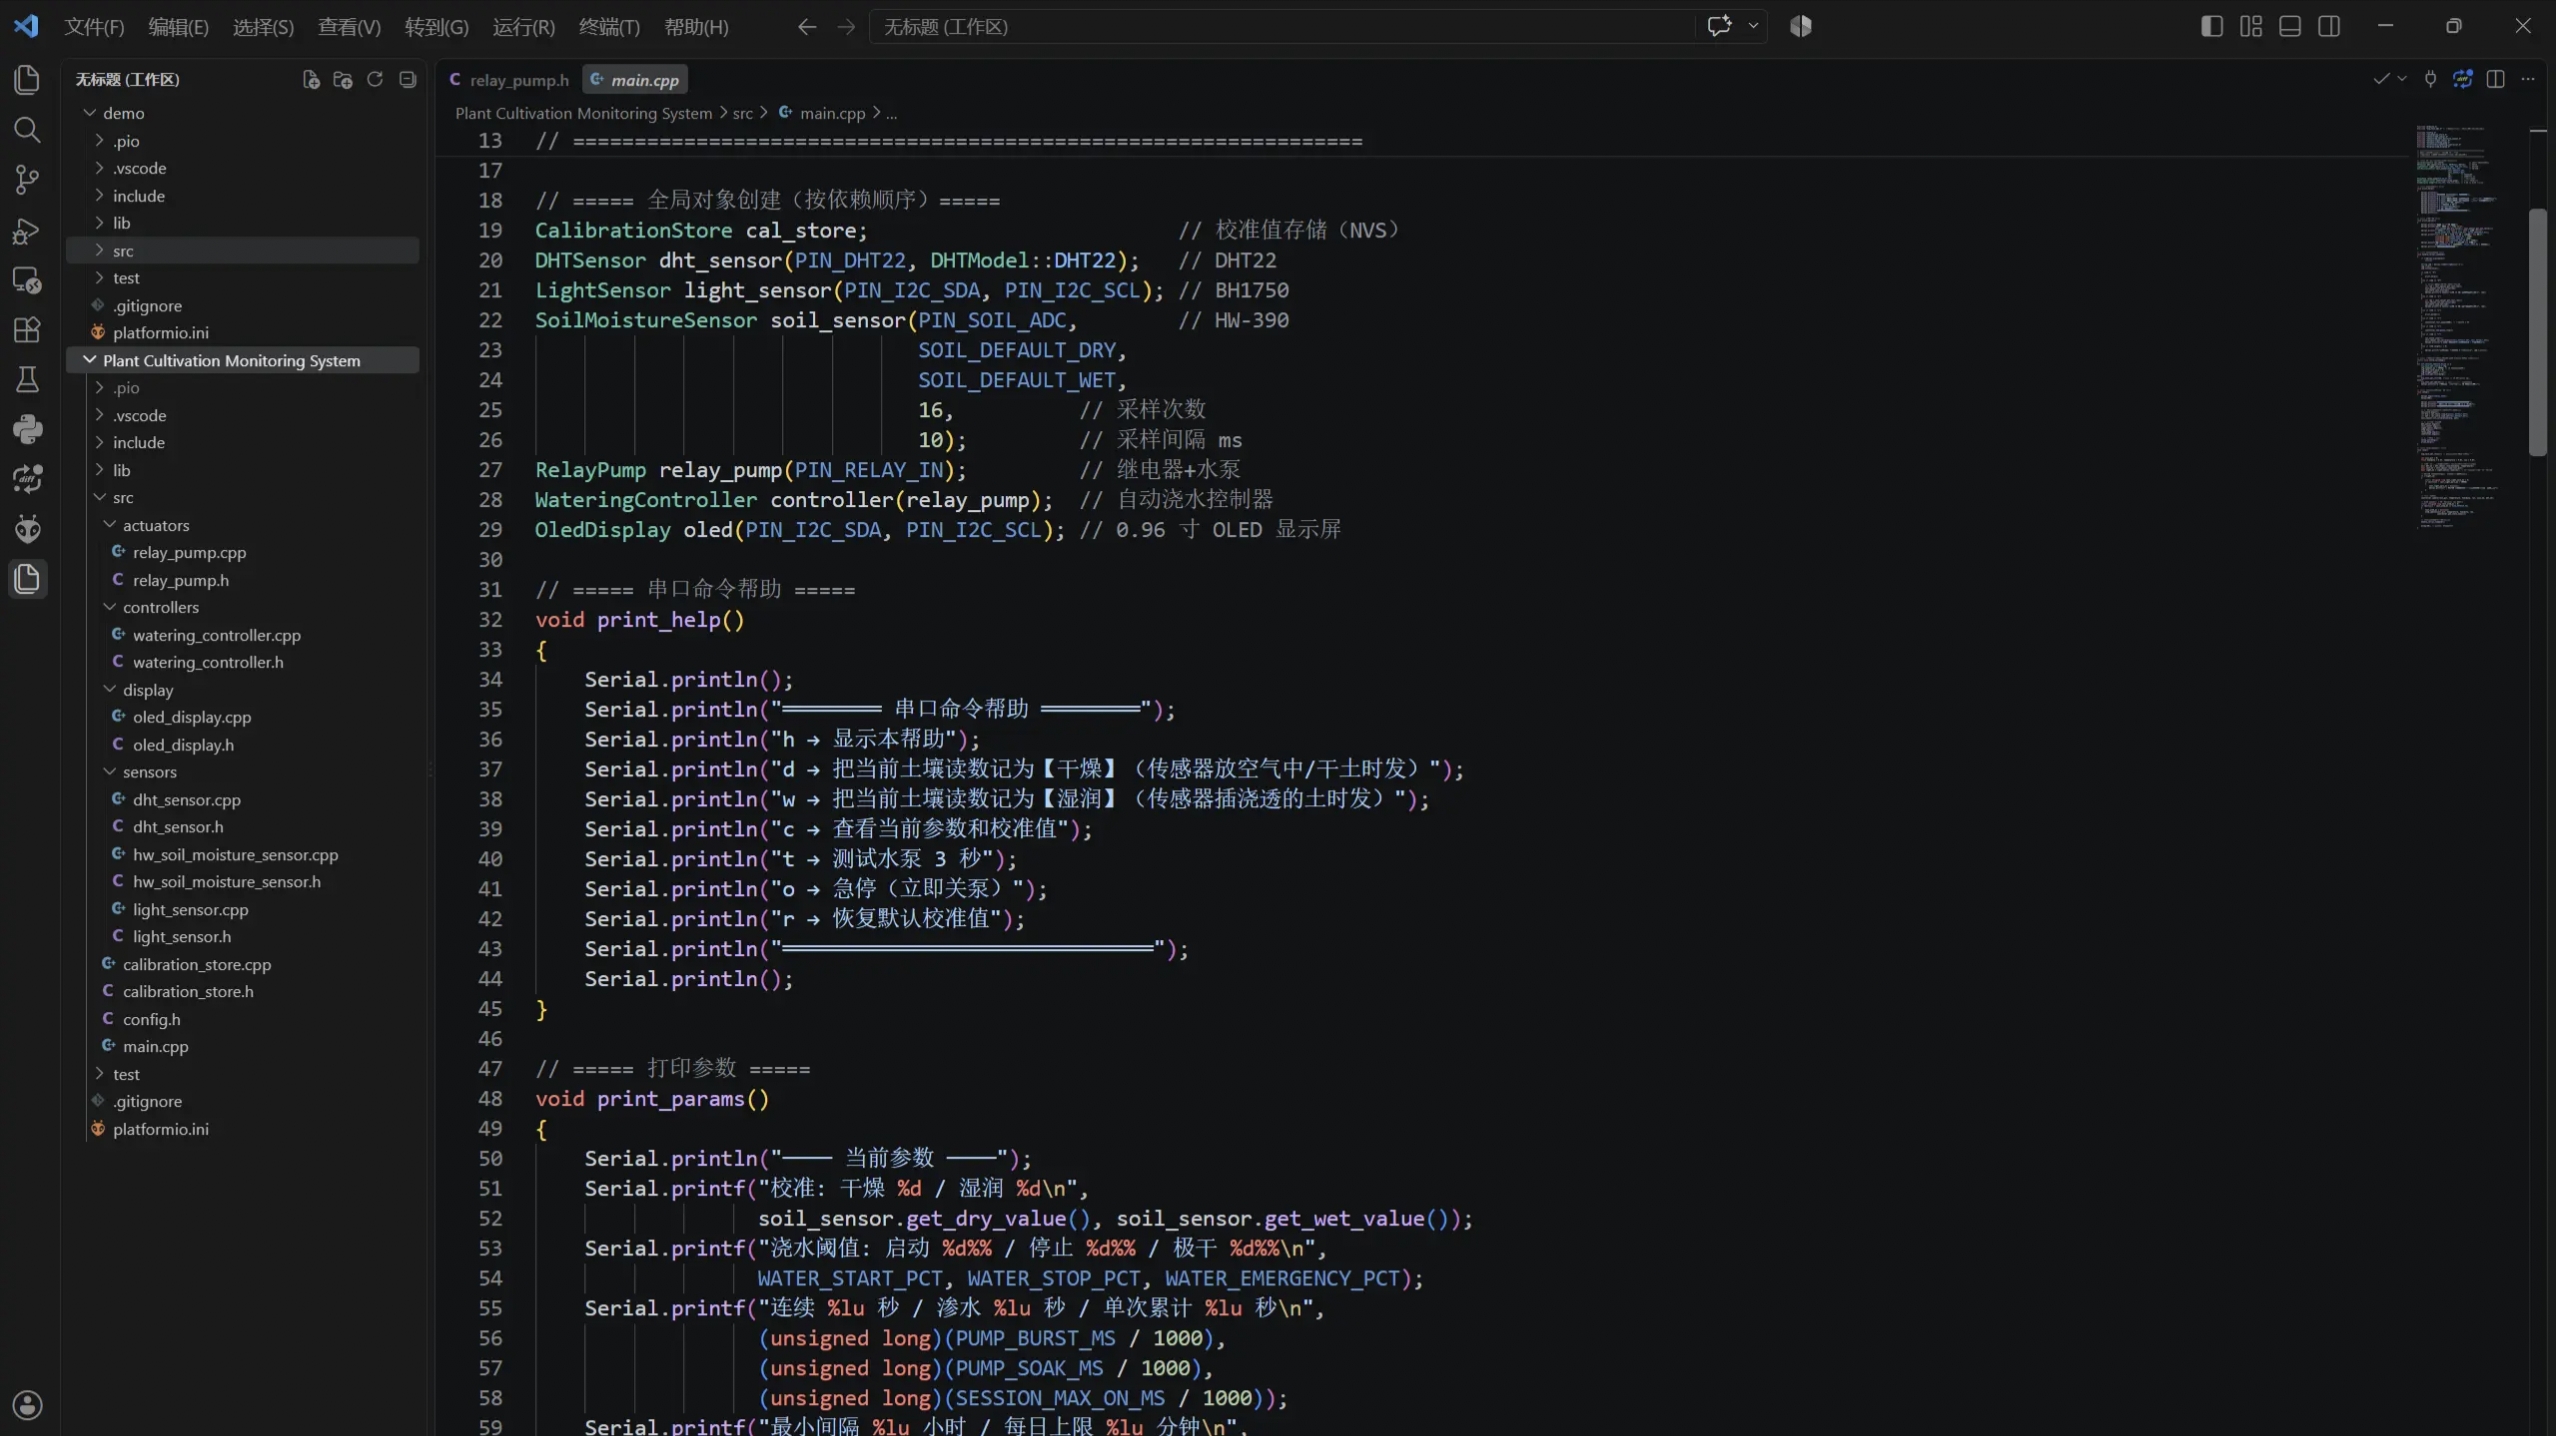Create a new file in explorer
Image resolution: width=2556 pixels, height=1436 pixels.
[311, 79]
